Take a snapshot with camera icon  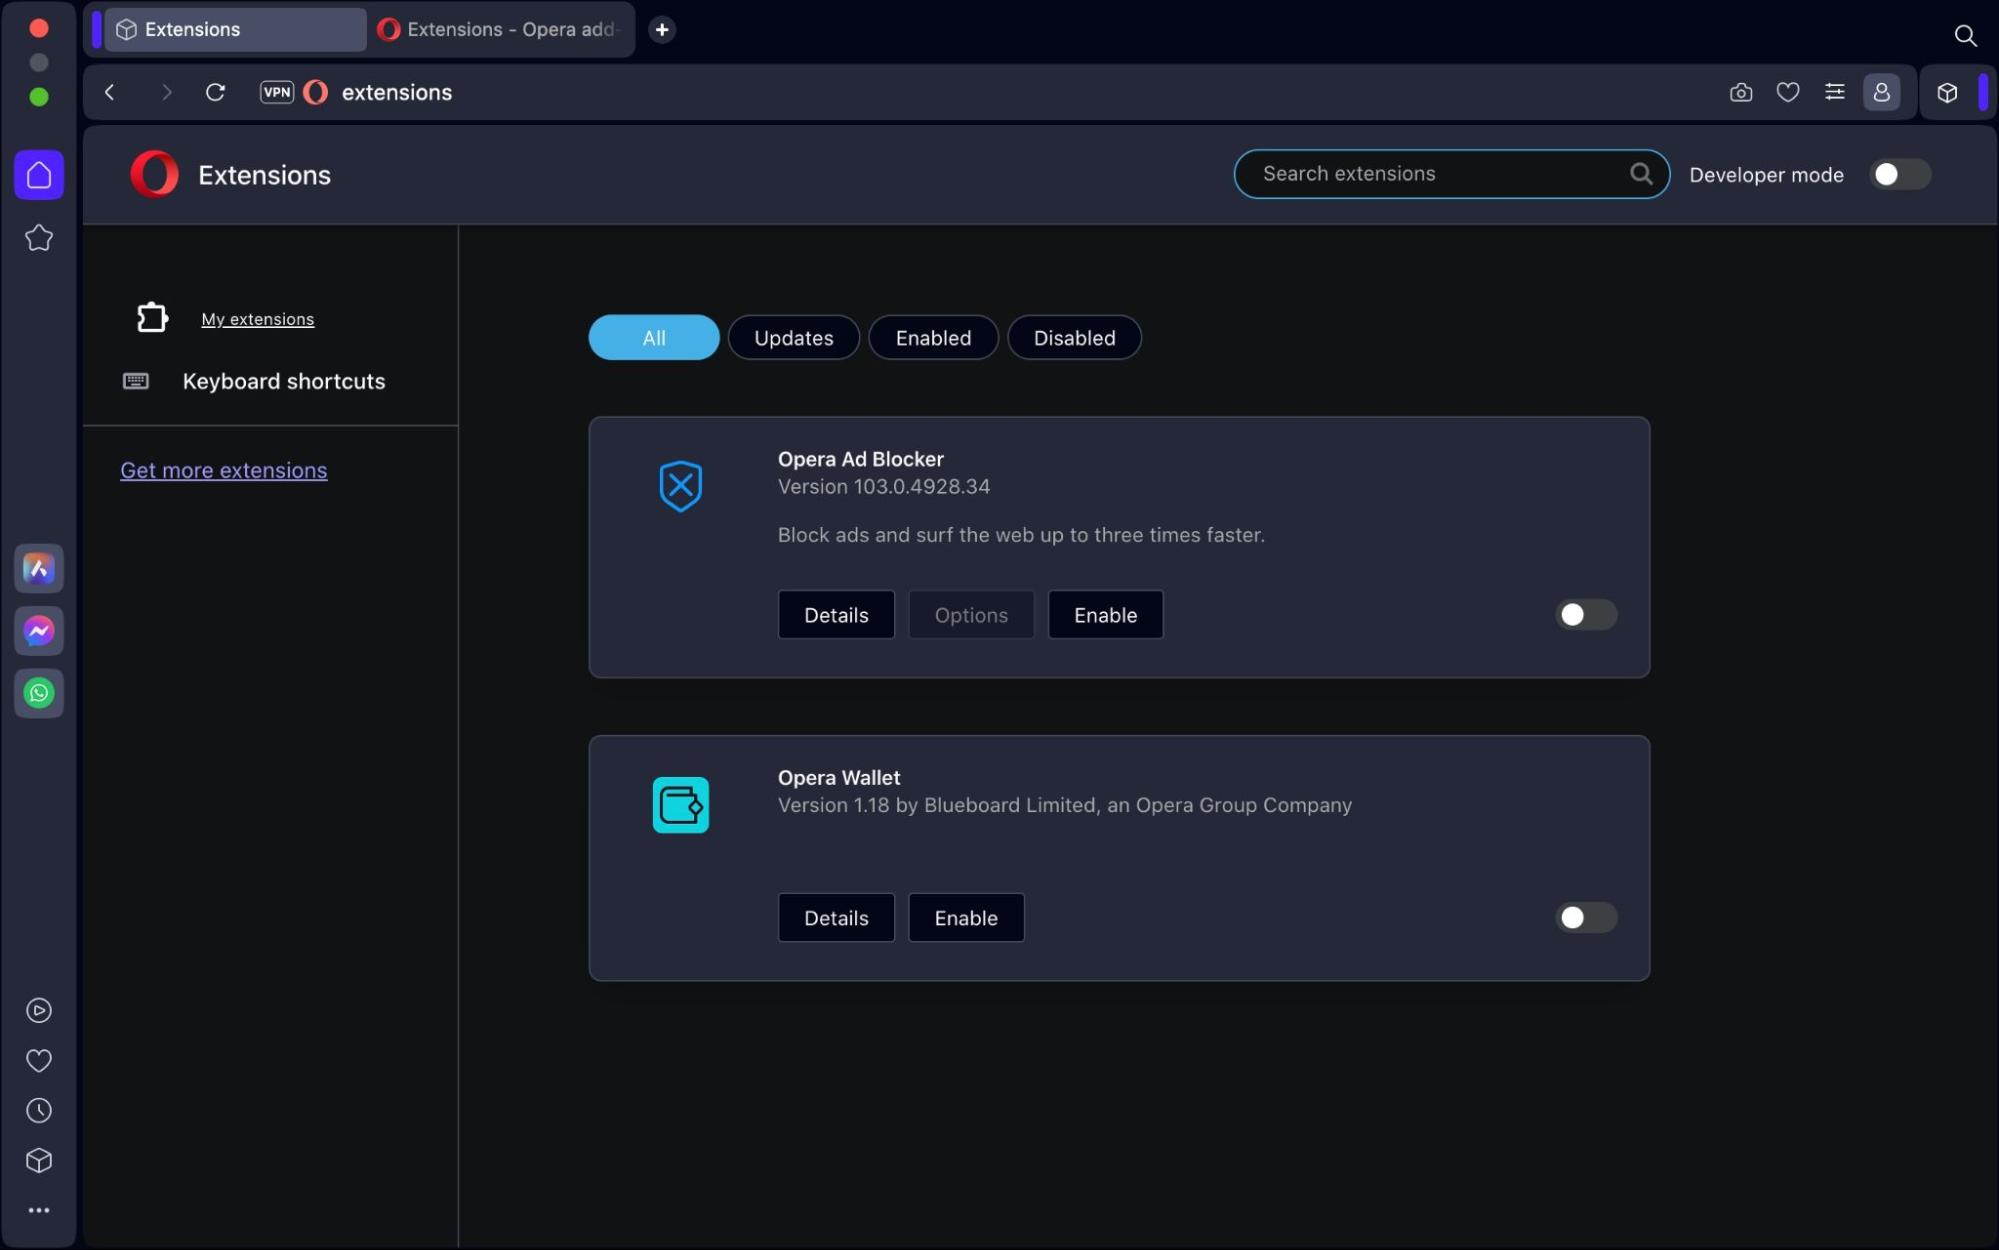pyautogui.click(x=1741, y=93)
